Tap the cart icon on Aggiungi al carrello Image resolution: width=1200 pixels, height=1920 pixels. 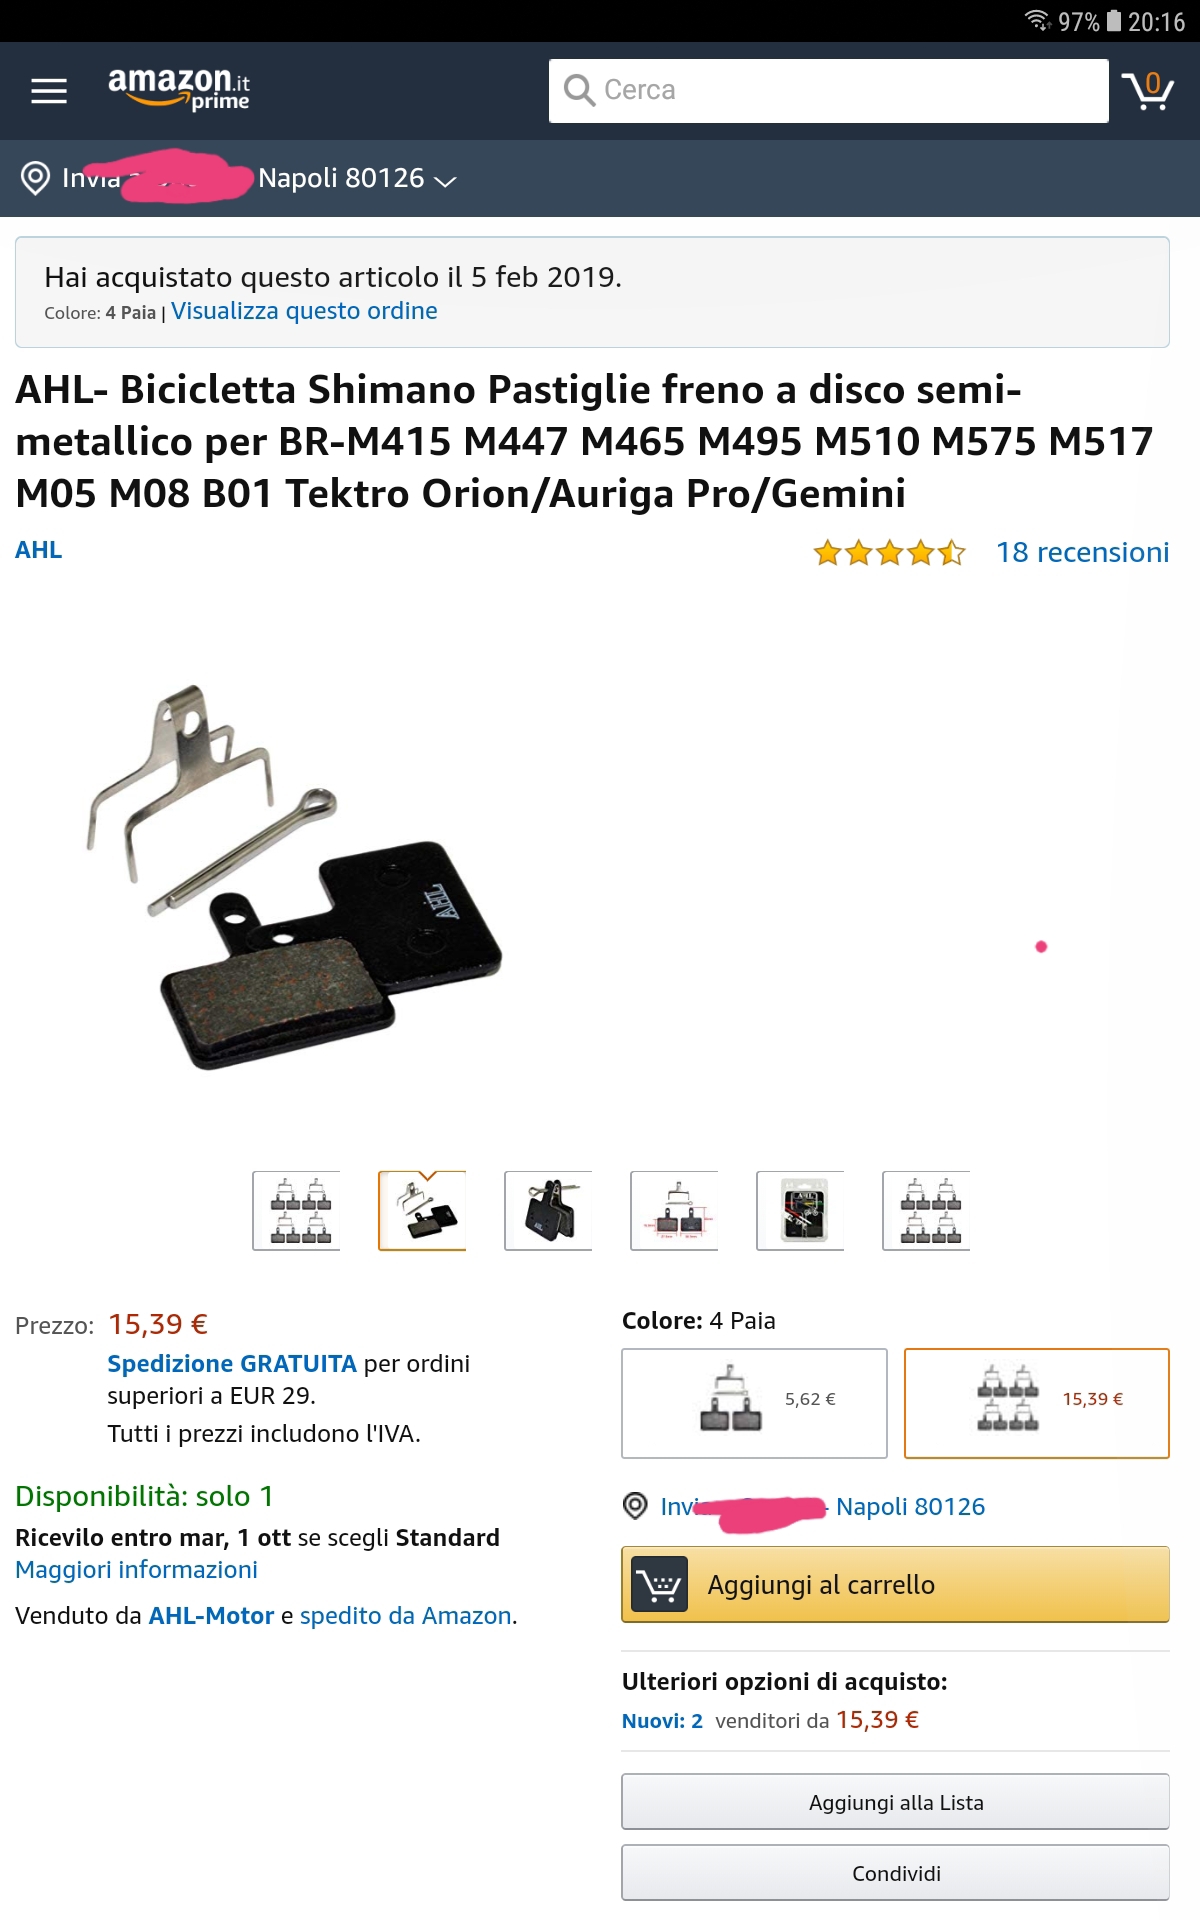point(660,1584)
